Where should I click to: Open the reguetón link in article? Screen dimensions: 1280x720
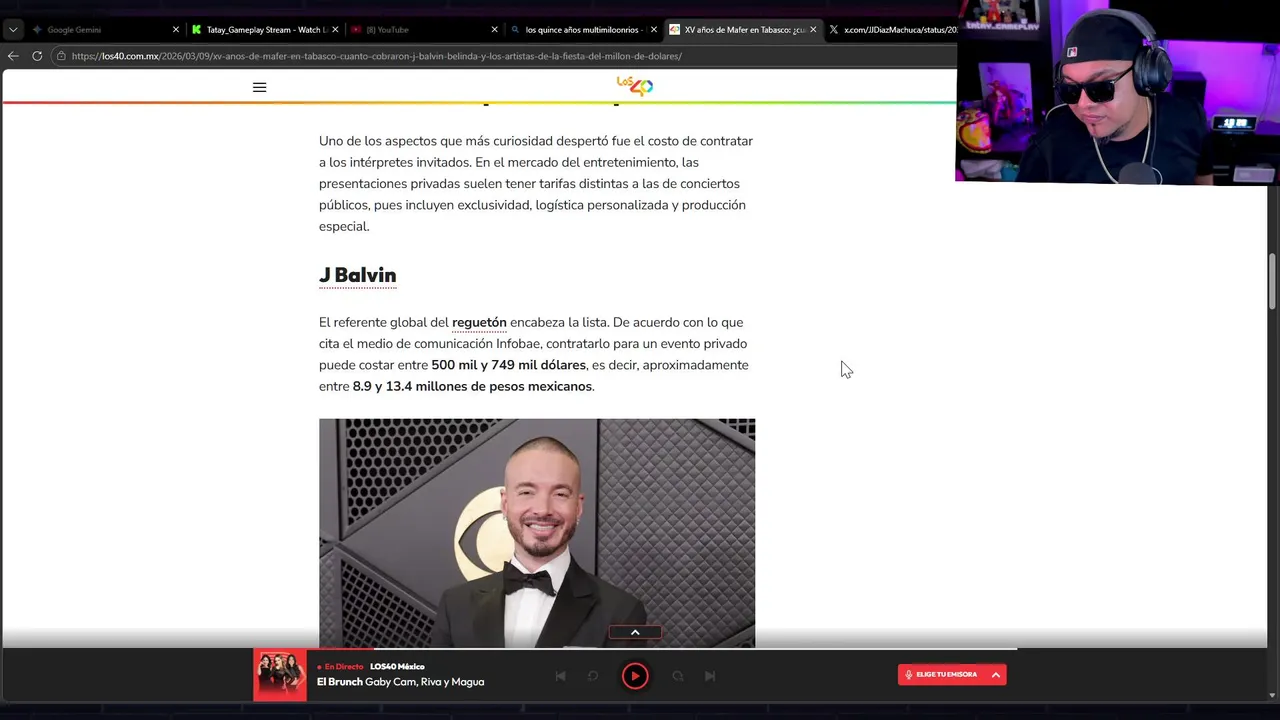pos(479,323)
